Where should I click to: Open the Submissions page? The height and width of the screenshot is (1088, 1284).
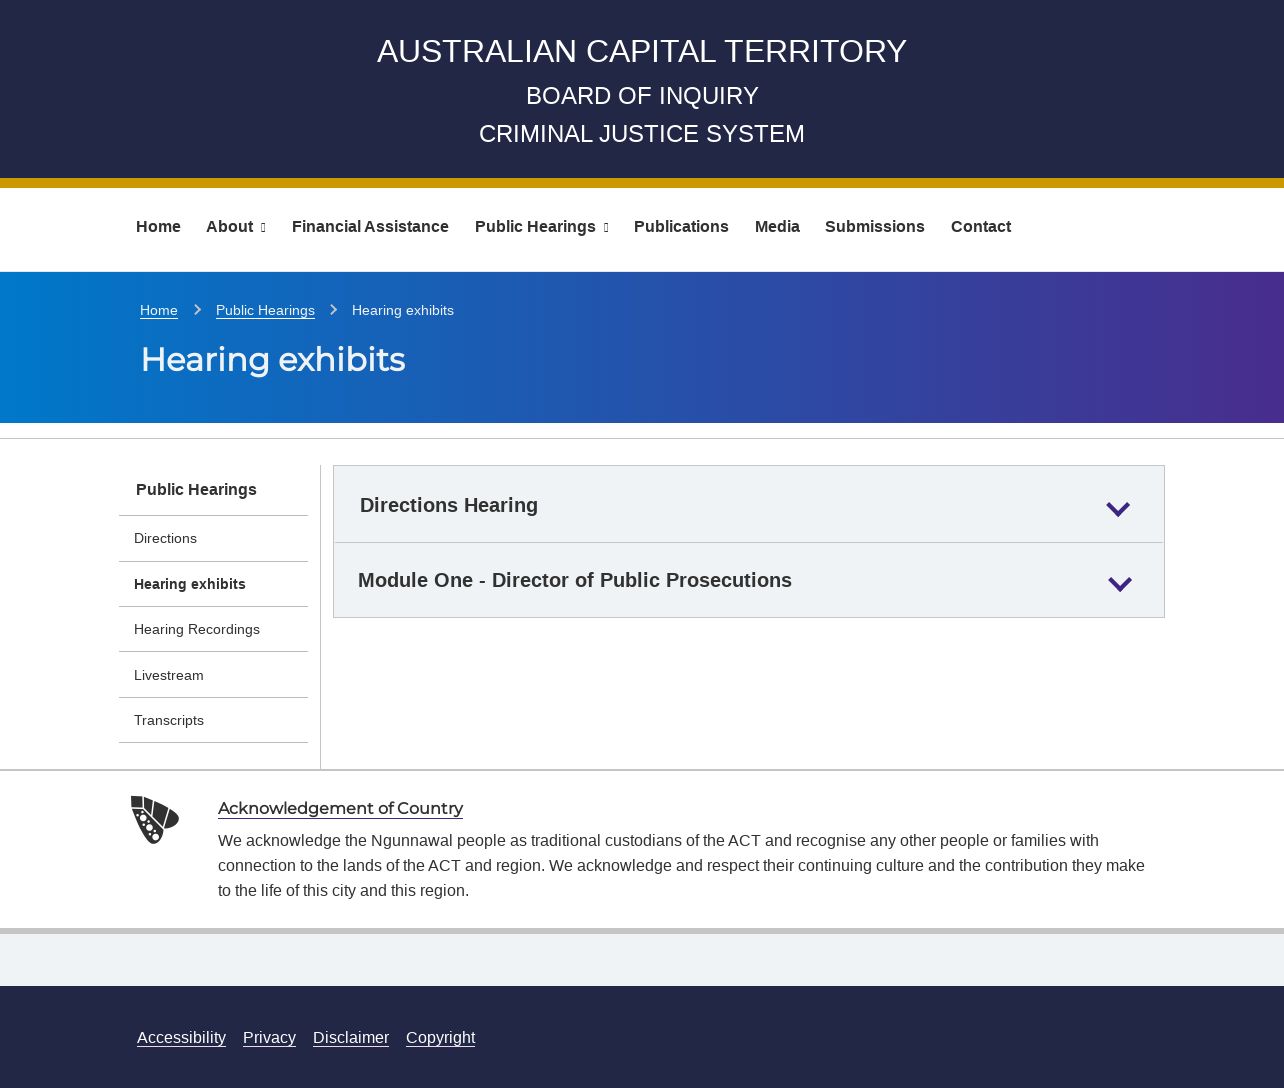(874, 227)
